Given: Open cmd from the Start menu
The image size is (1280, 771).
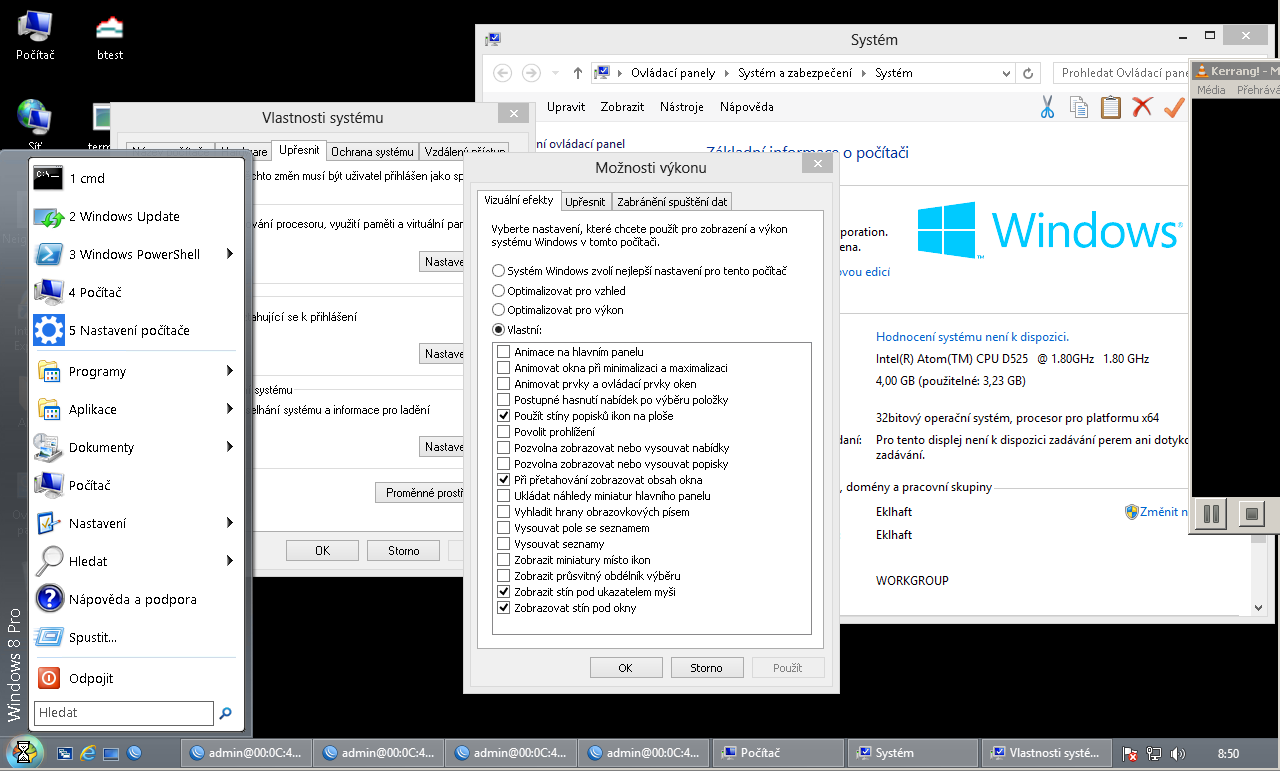Looking at the screenshot, I should click(x=138, y=178).
